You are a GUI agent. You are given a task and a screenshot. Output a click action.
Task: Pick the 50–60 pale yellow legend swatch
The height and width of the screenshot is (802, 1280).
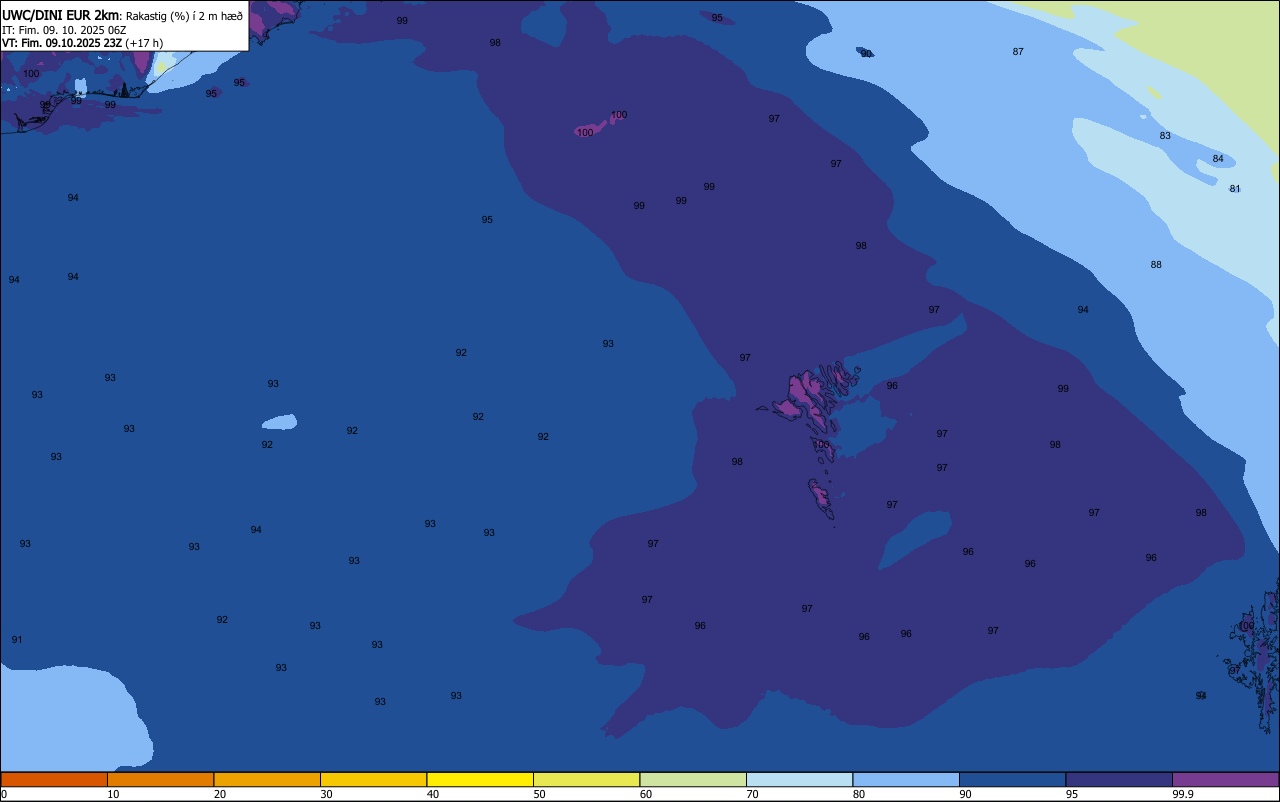[586, 779]
